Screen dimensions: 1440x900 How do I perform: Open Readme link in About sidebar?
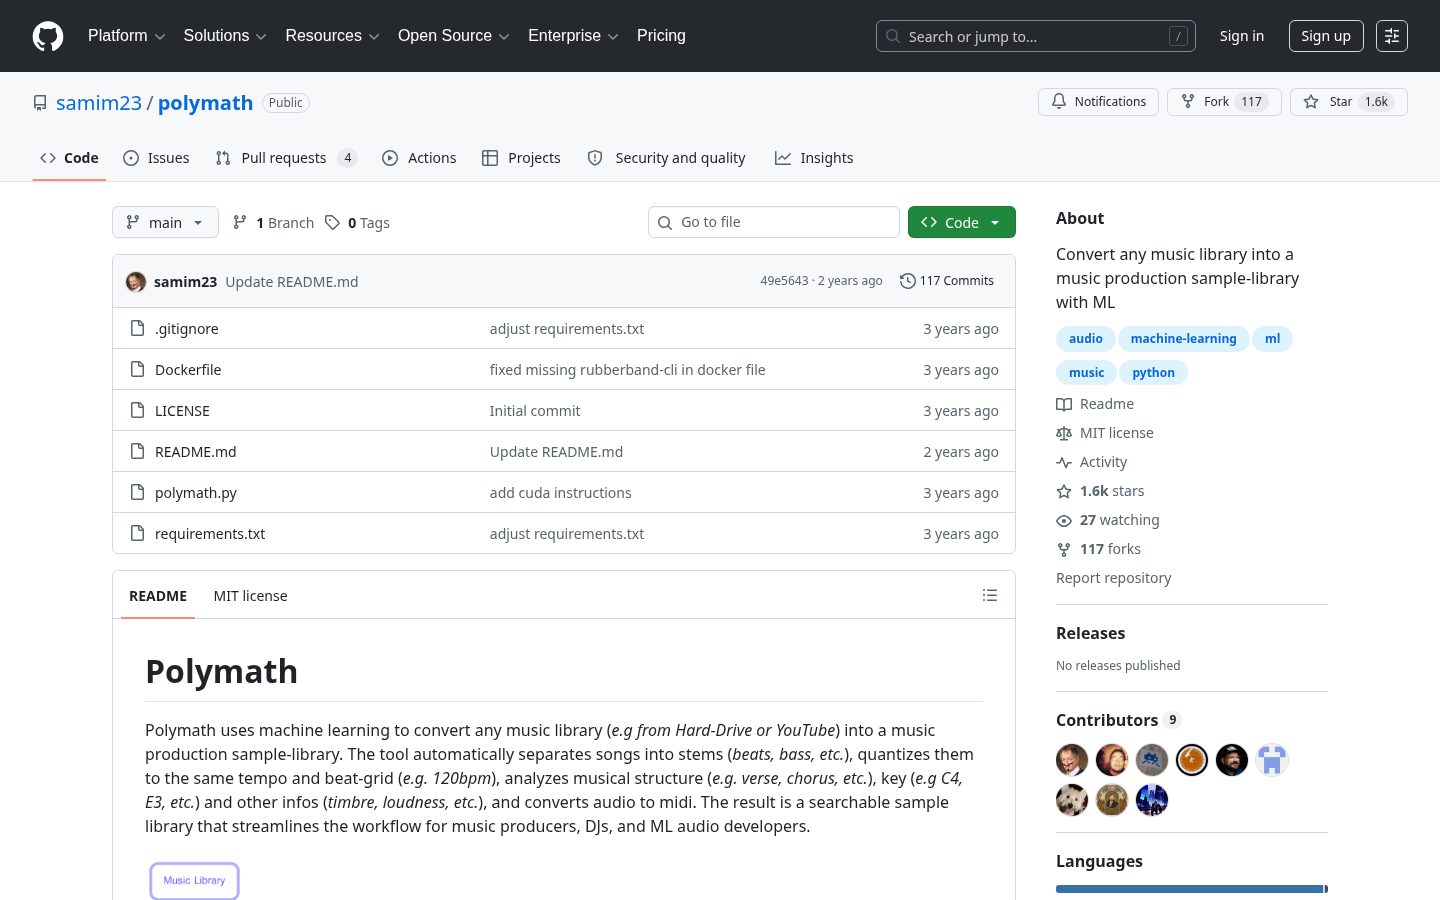pos(1095,404)
